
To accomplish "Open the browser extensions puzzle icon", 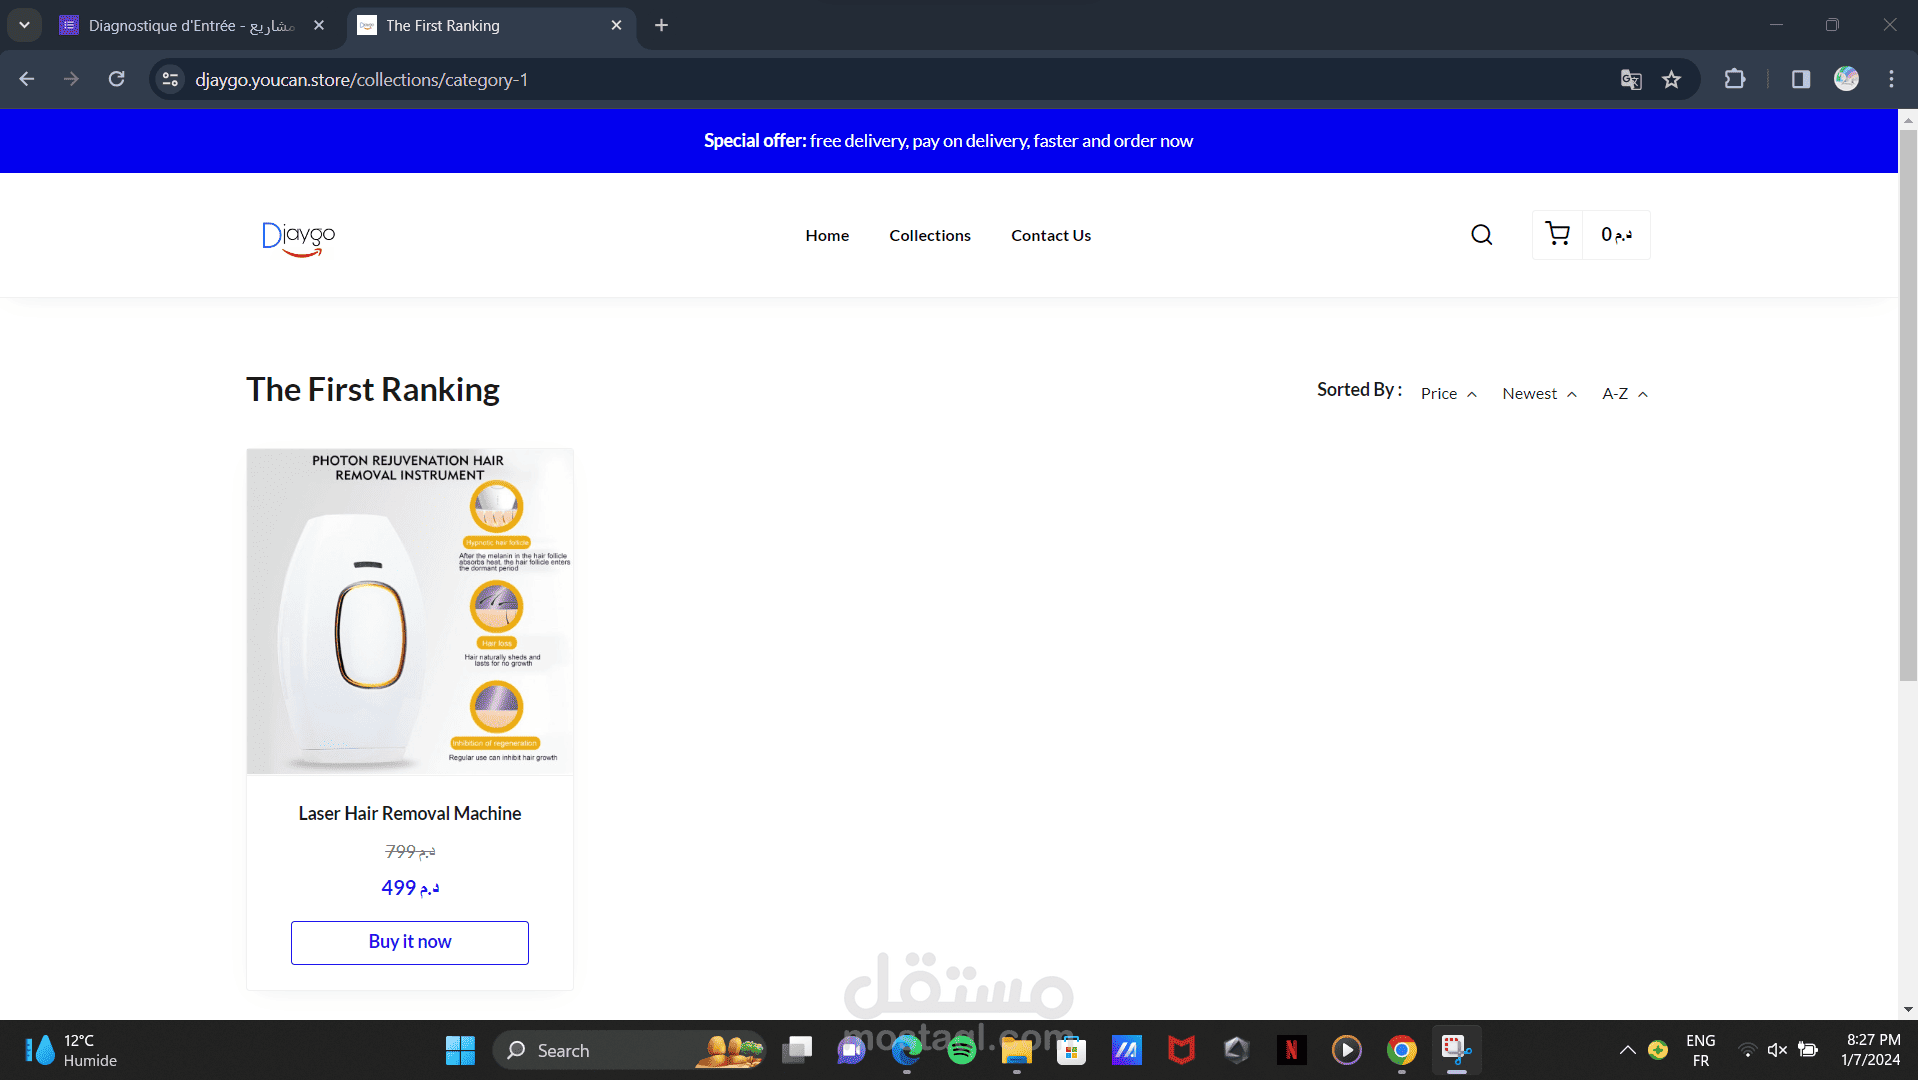I will click(1735, 79).
